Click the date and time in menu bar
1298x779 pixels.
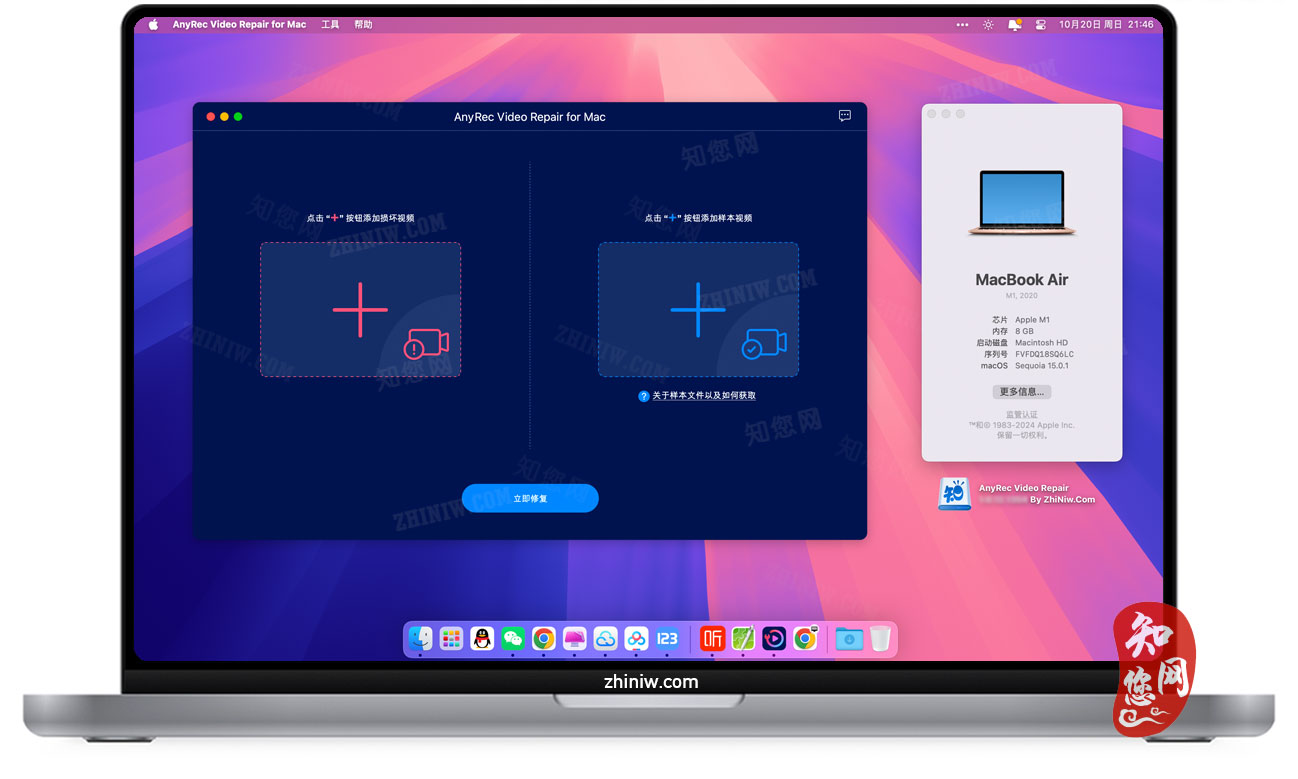click(1106, 24)
